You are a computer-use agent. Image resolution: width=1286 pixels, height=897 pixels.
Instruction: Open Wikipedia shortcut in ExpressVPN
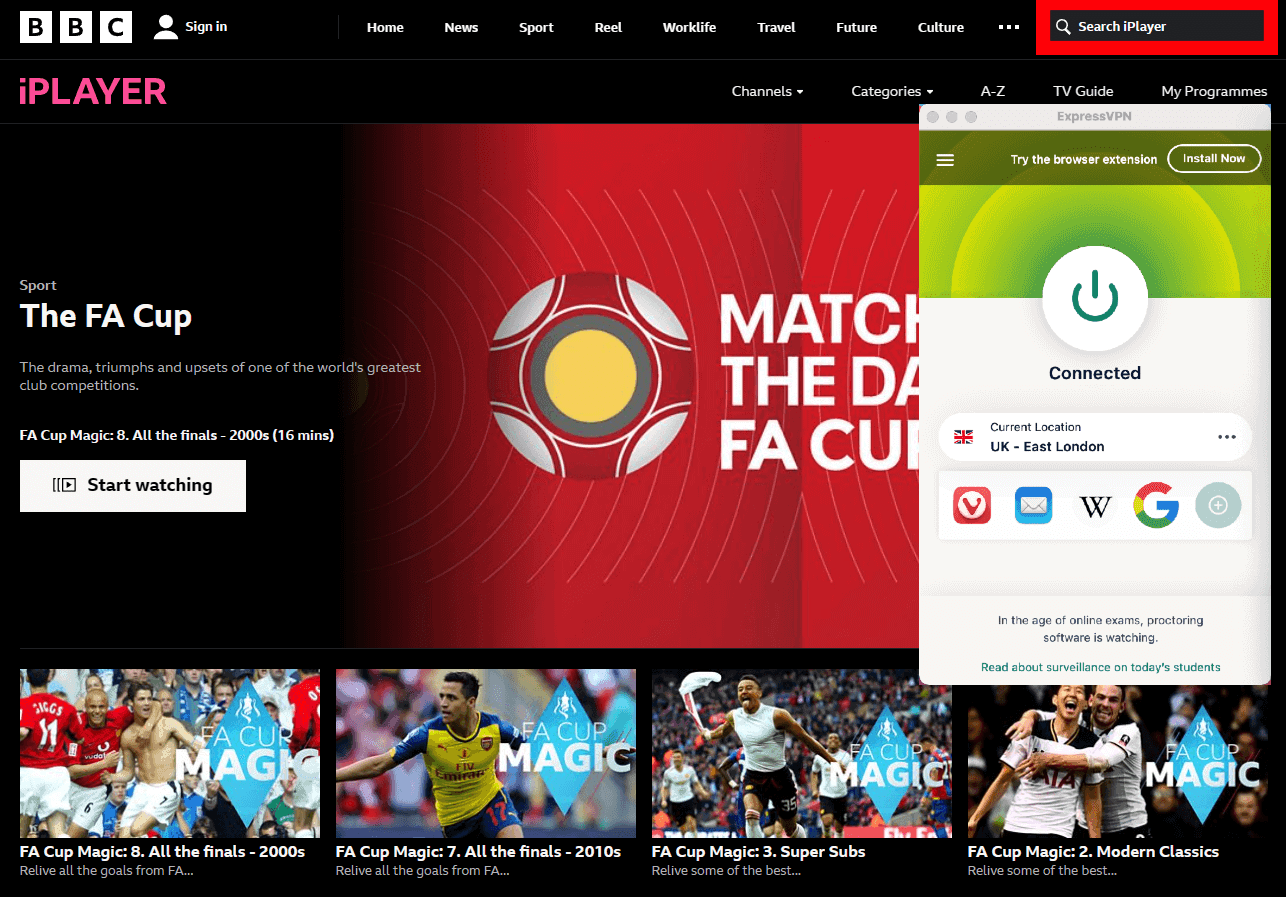(1095, 506)
